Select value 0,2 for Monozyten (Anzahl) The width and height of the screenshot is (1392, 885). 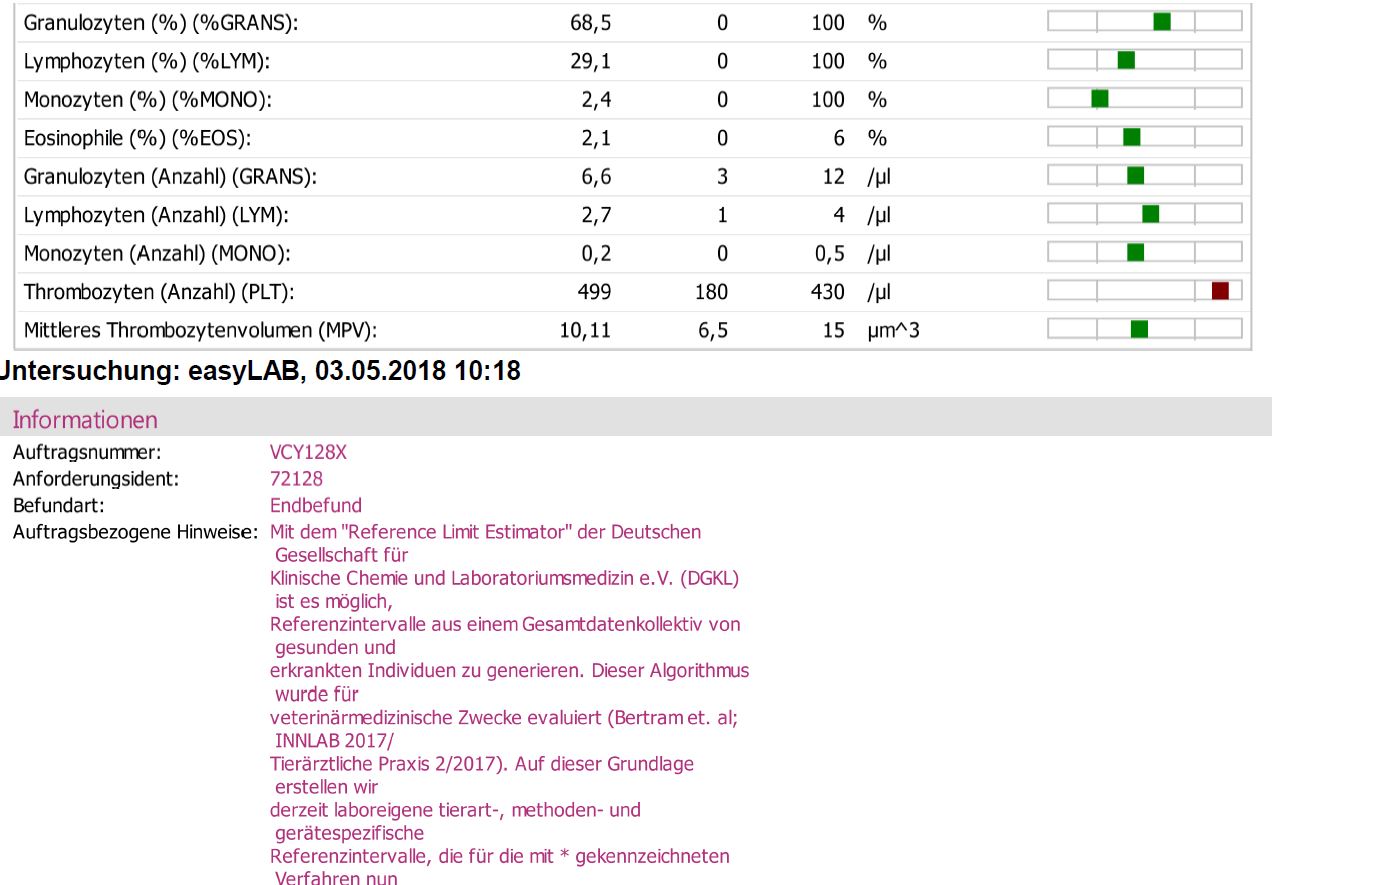(x=597, y=254)
